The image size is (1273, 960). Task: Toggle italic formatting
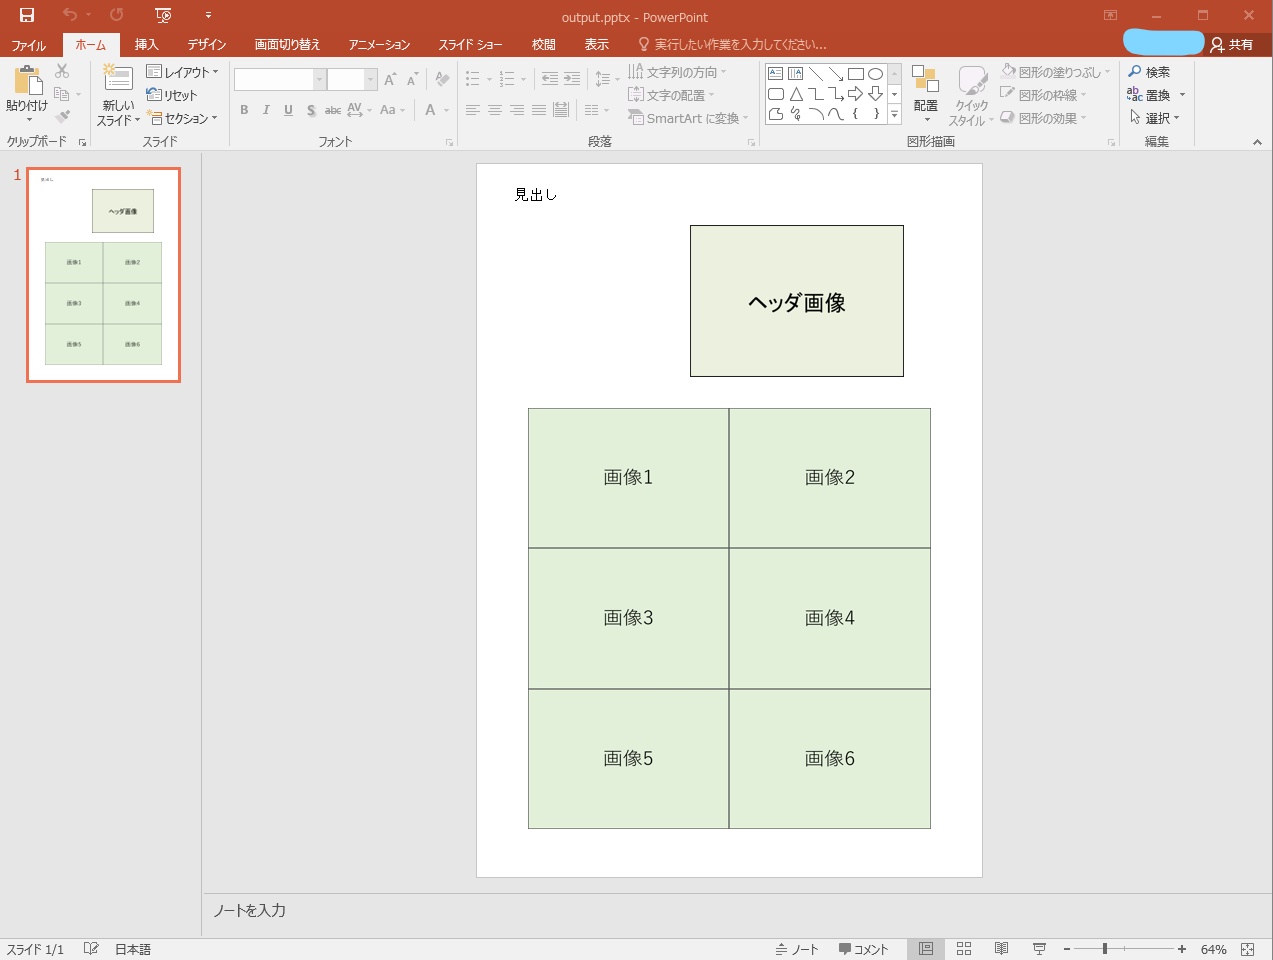pos(265,110)
